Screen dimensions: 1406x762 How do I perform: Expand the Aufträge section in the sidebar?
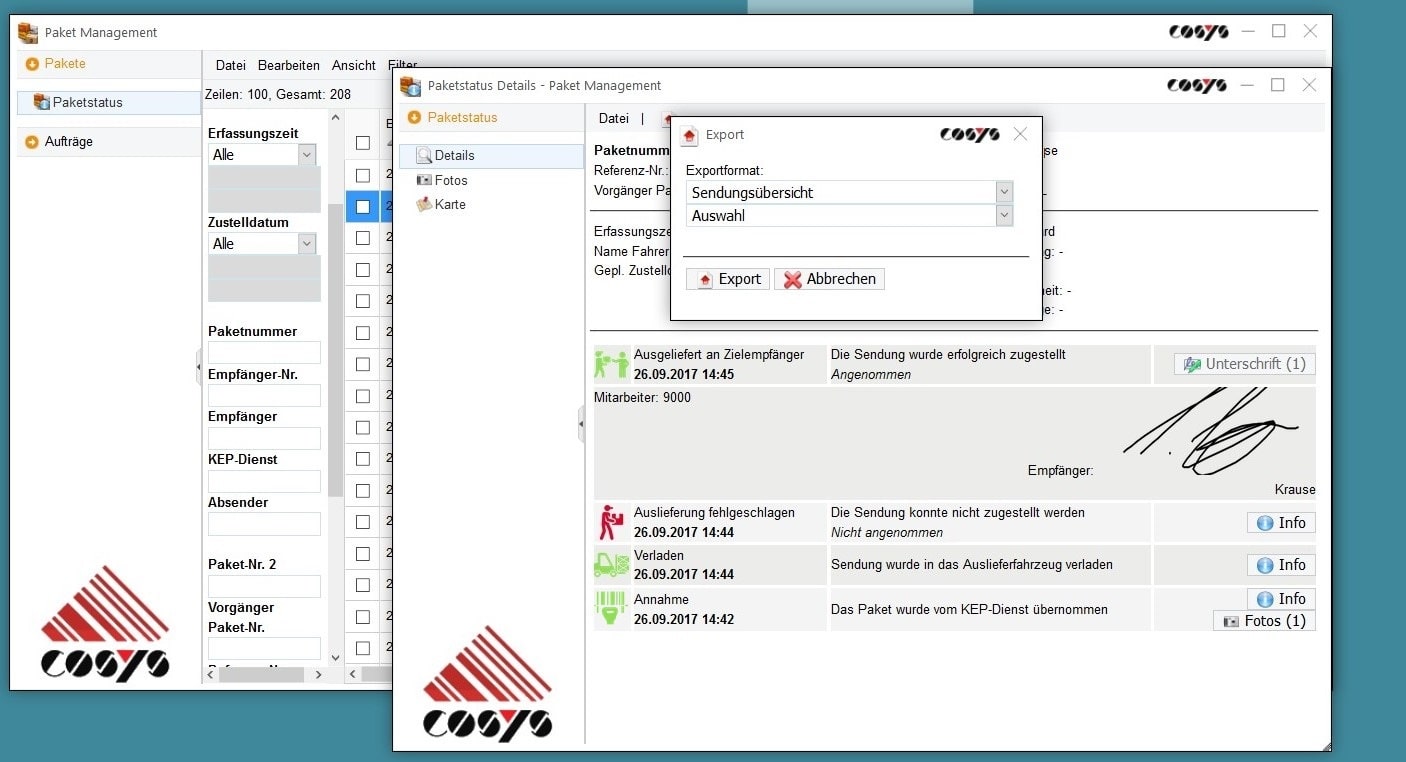[109, 142]
